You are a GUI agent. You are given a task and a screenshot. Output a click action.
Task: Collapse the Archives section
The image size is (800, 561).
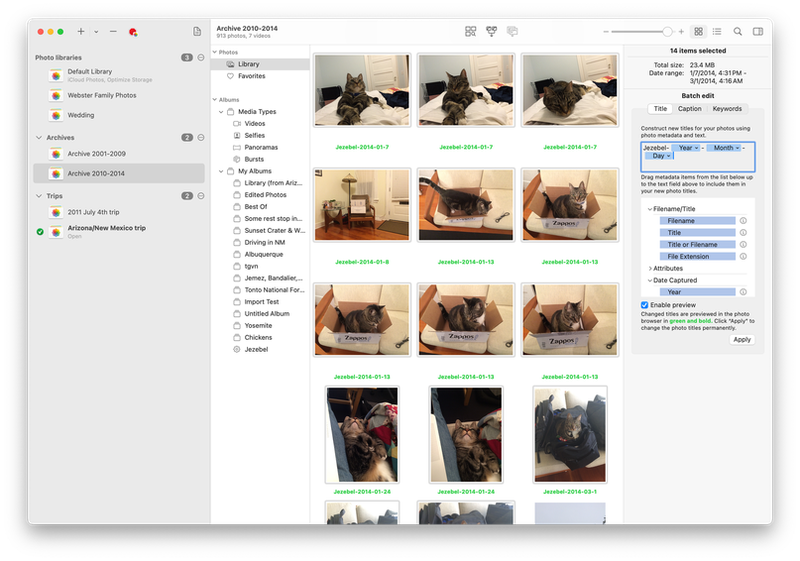pos(201,137)
